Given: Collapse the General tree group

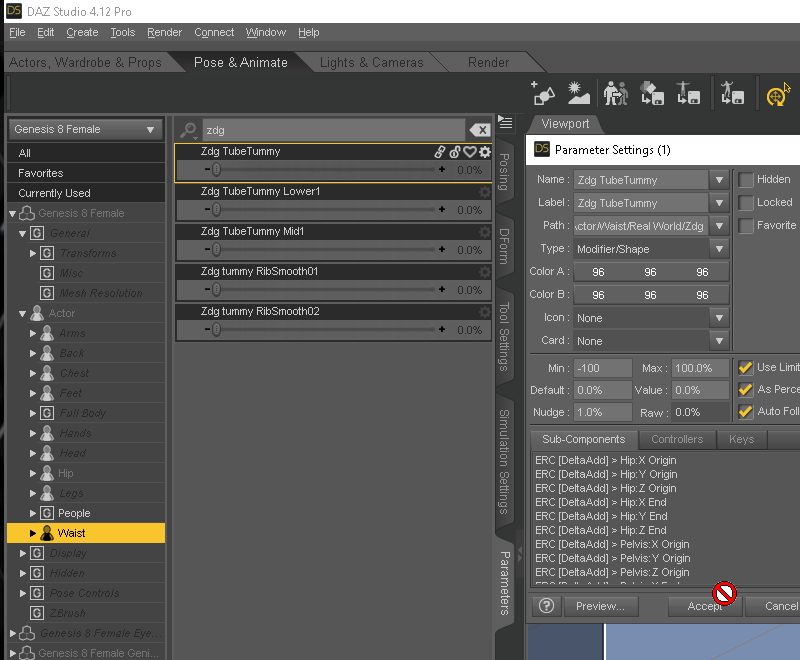Looking at the screenshot, I should (x=22, y=234).
